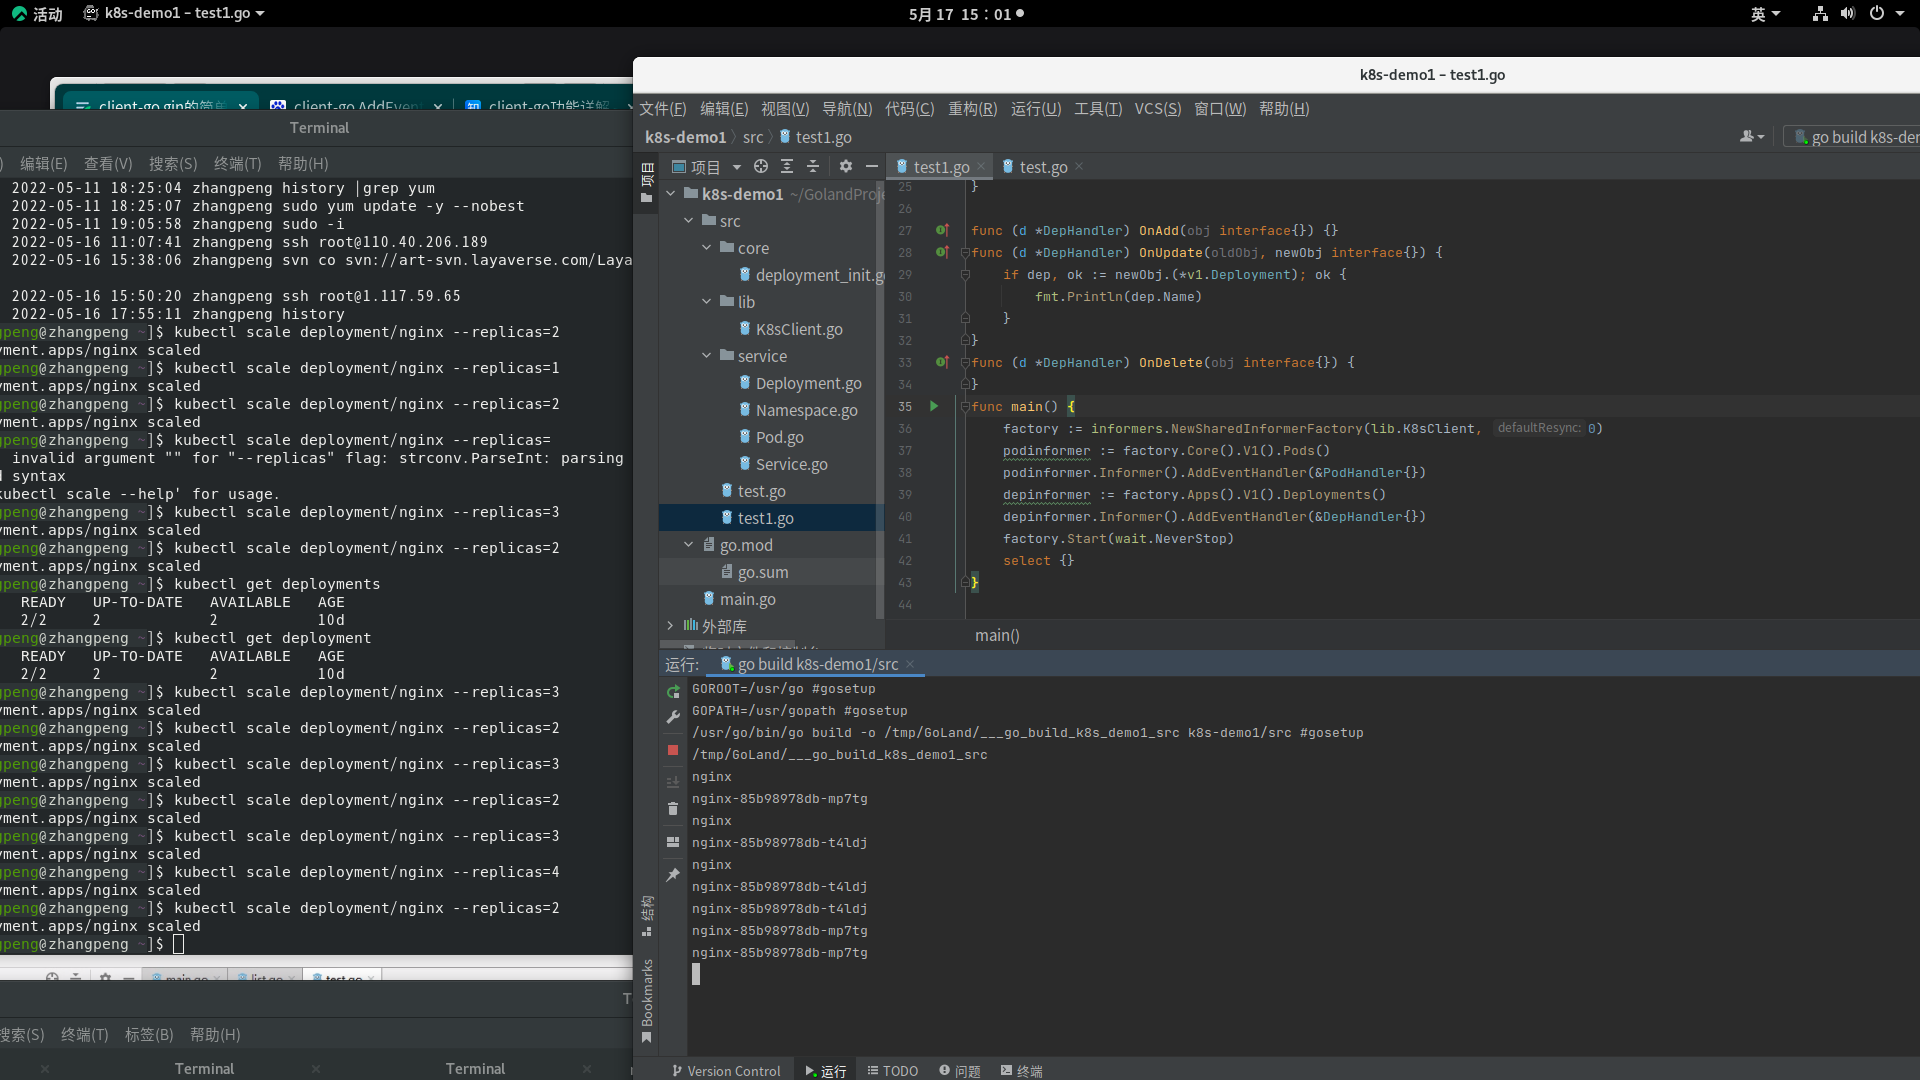The height and width of the screenshot is (1080, 1920).
Task: Collapse the service folder
Action: tap(707, 356)
